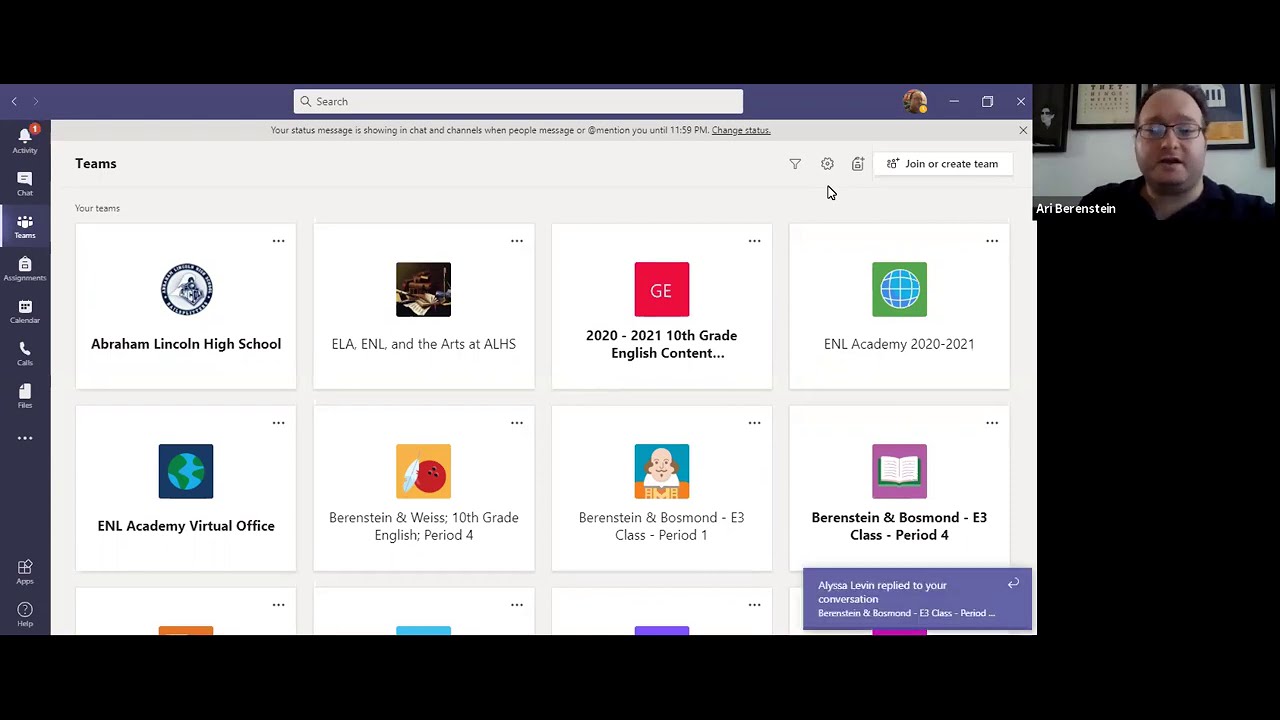The image size is (1280, 720).
Task: Select ELA, ENL, and the Arts at ALHS
Action: click(x=423, y=344)
